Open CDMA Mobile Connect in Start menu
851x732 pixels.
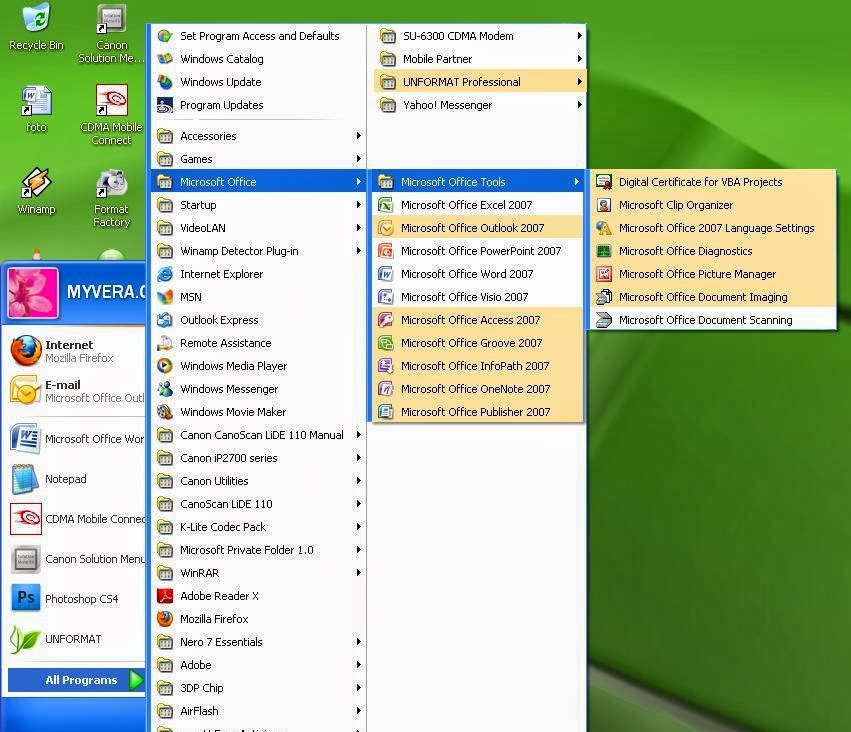[x=76, y=519]
